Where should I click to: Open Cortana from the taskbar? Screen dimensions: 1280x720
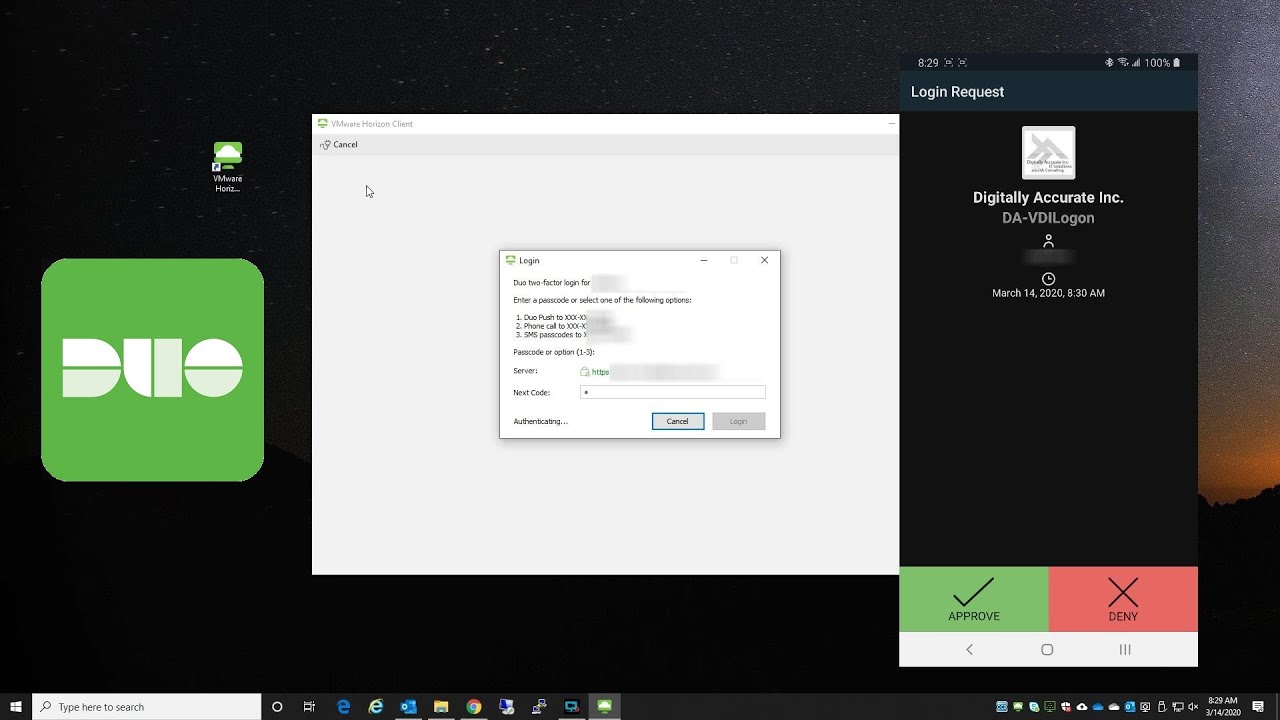[x=277, y=706]
